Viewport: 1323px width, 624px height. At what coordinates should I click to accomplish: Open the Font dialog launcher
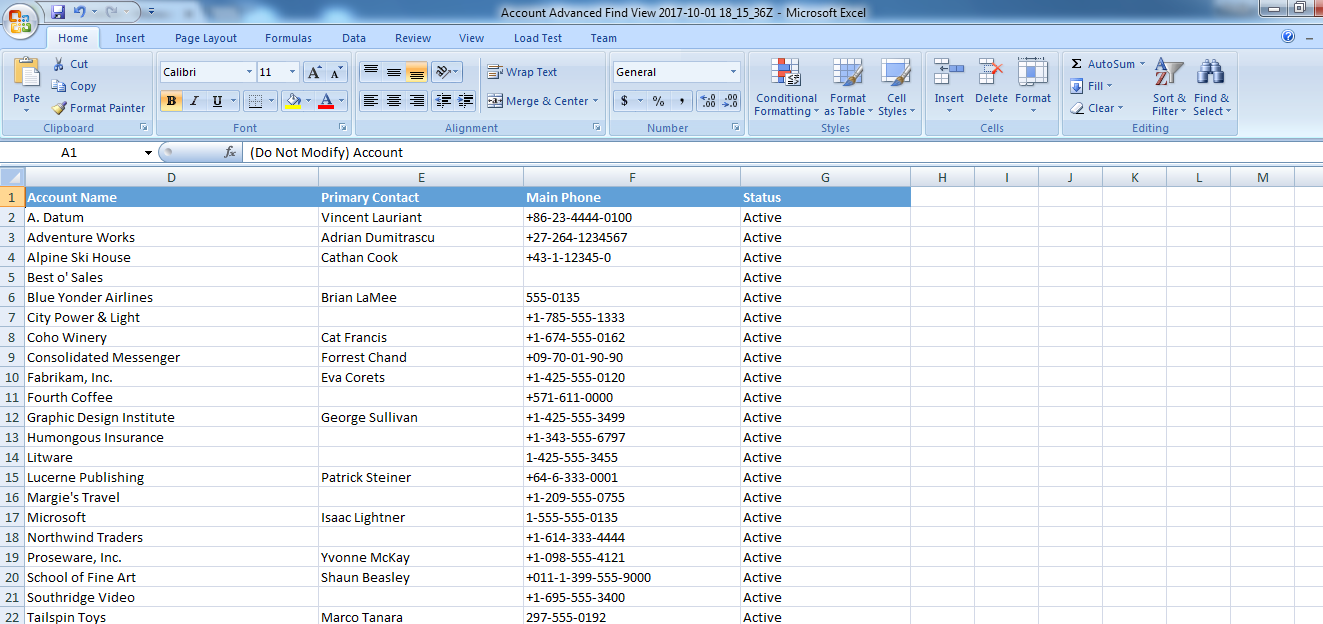343,128
